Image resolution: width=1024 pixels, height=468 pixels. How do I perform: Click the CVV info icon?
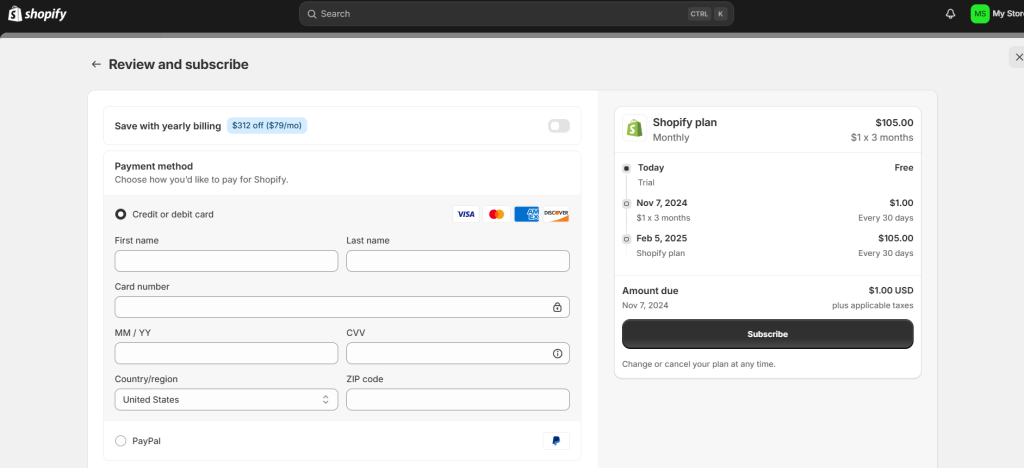point(557,353)
